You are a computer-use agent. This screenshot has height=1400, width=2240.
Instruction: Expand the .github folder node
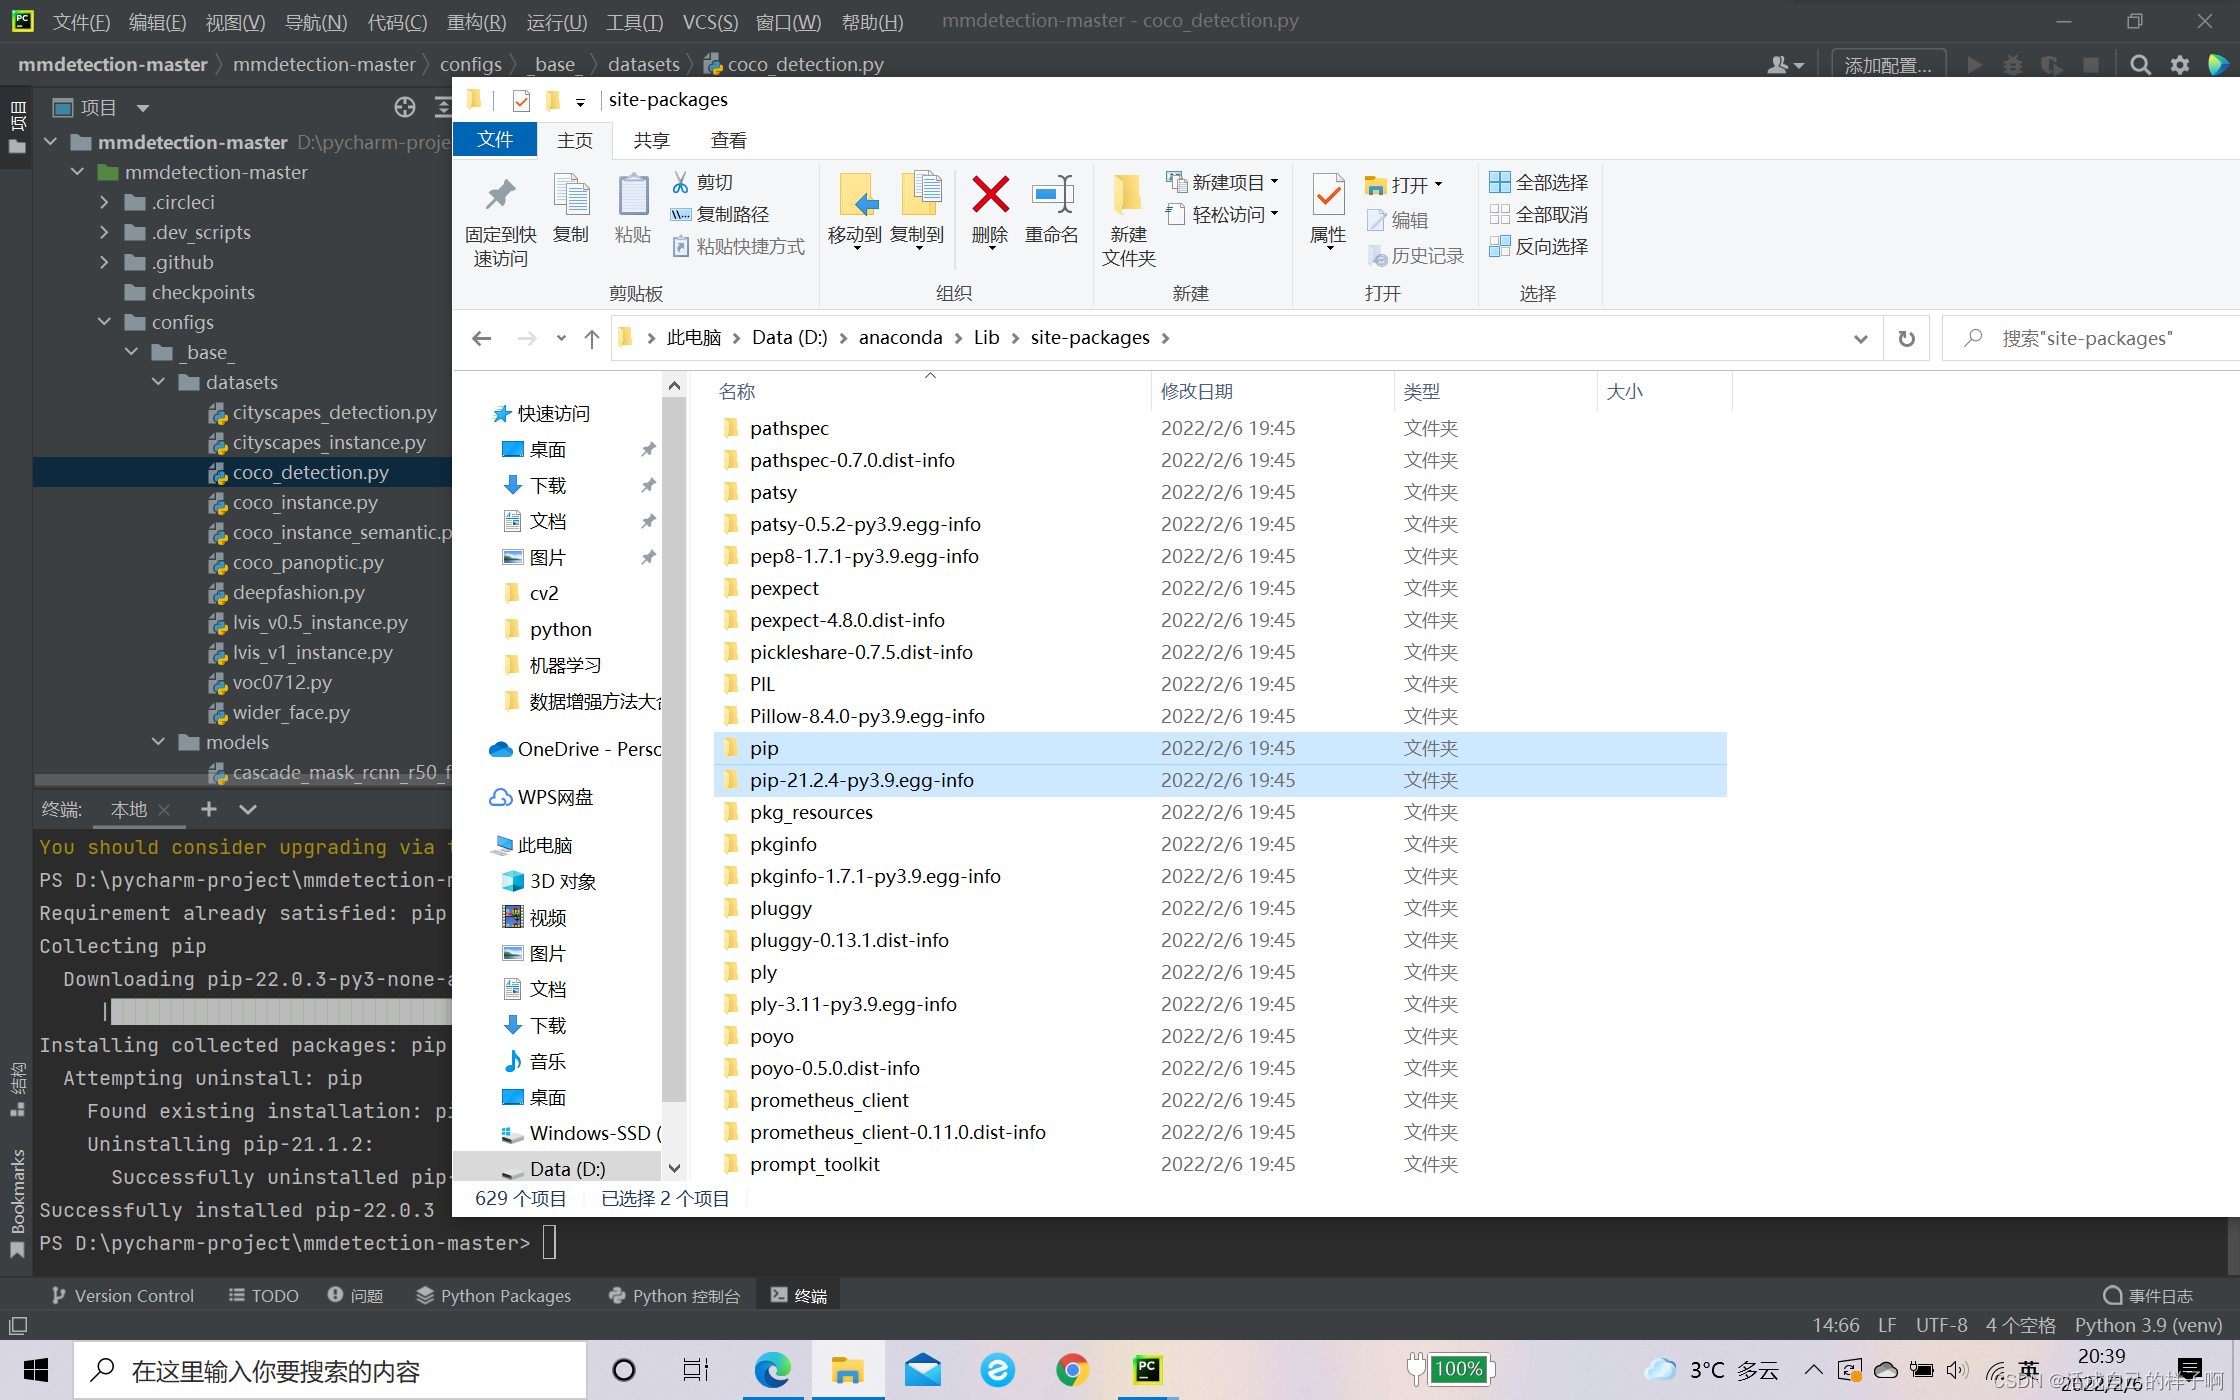point(105,262)
